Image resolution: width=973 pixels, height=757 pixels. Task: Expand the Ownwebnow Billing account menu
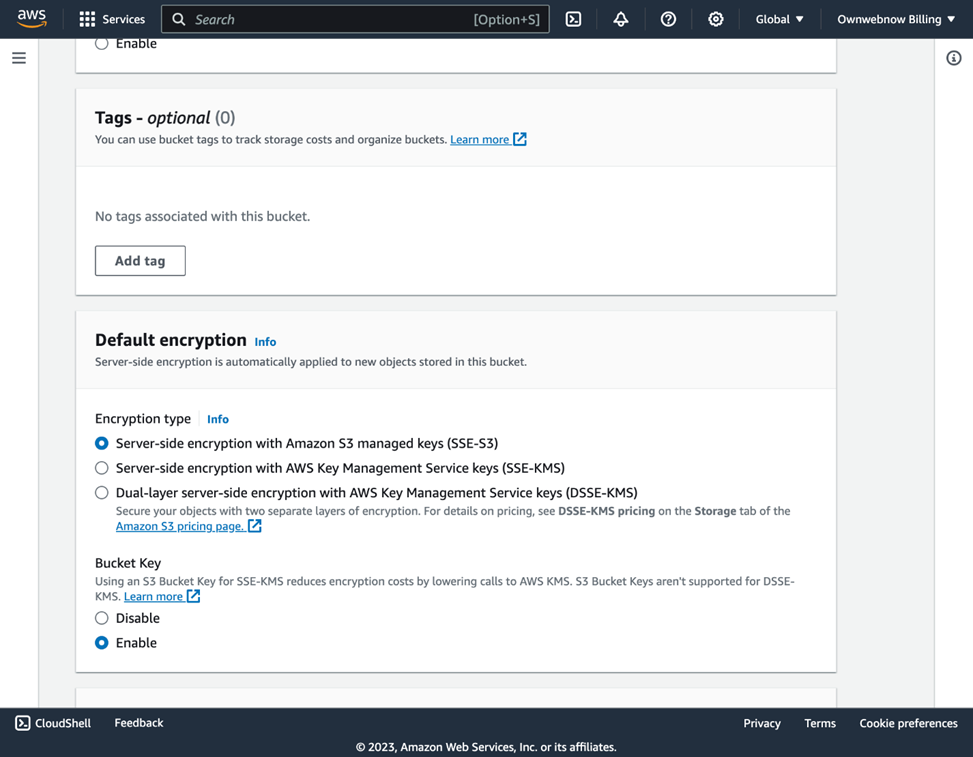[x=895, y=19]
